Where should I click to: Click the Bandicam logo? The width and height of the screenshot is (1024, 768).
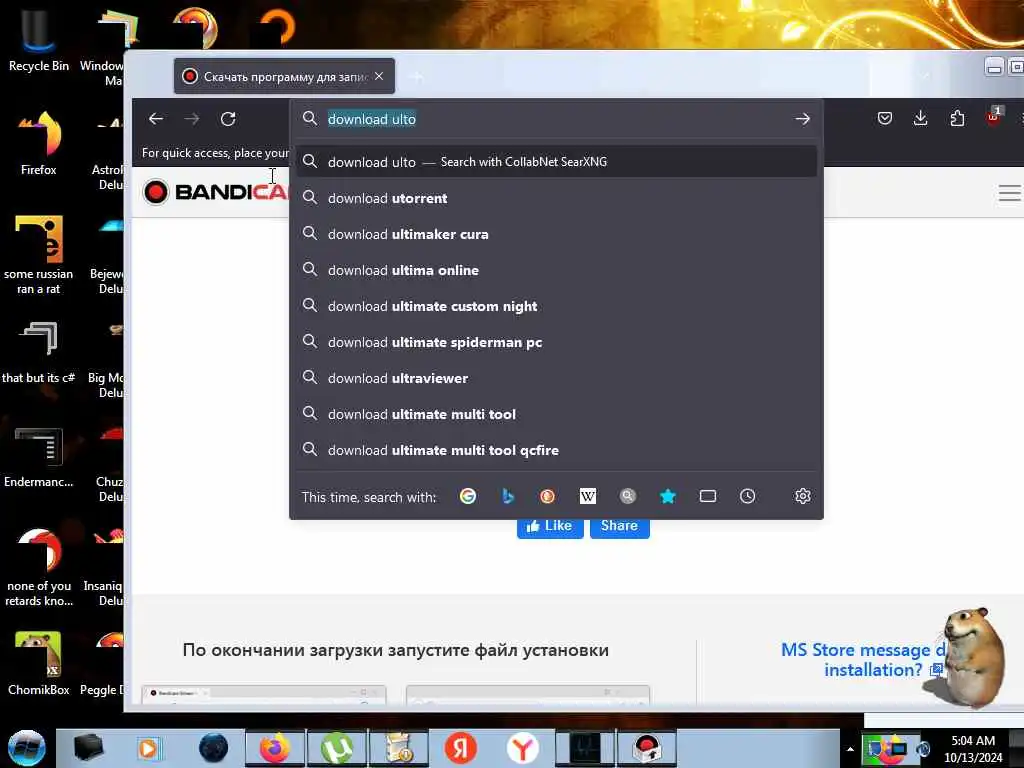coord(216,192)
